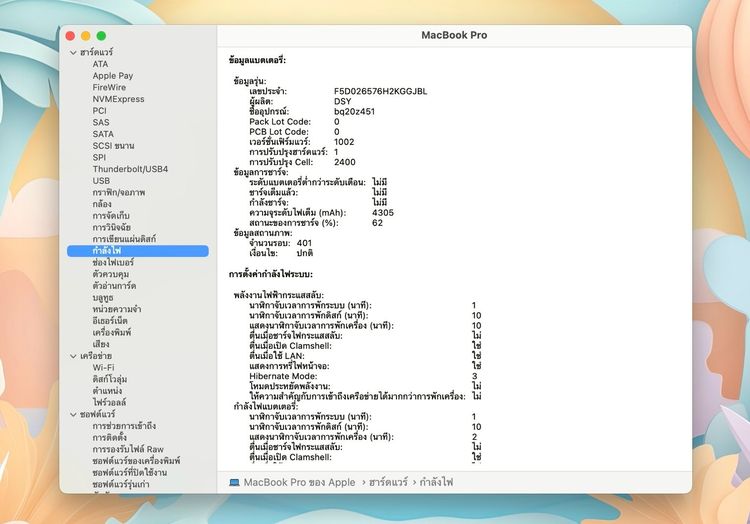Click the Hibernate Mode: label
The image size is (750, 524).
pos(283,376)
